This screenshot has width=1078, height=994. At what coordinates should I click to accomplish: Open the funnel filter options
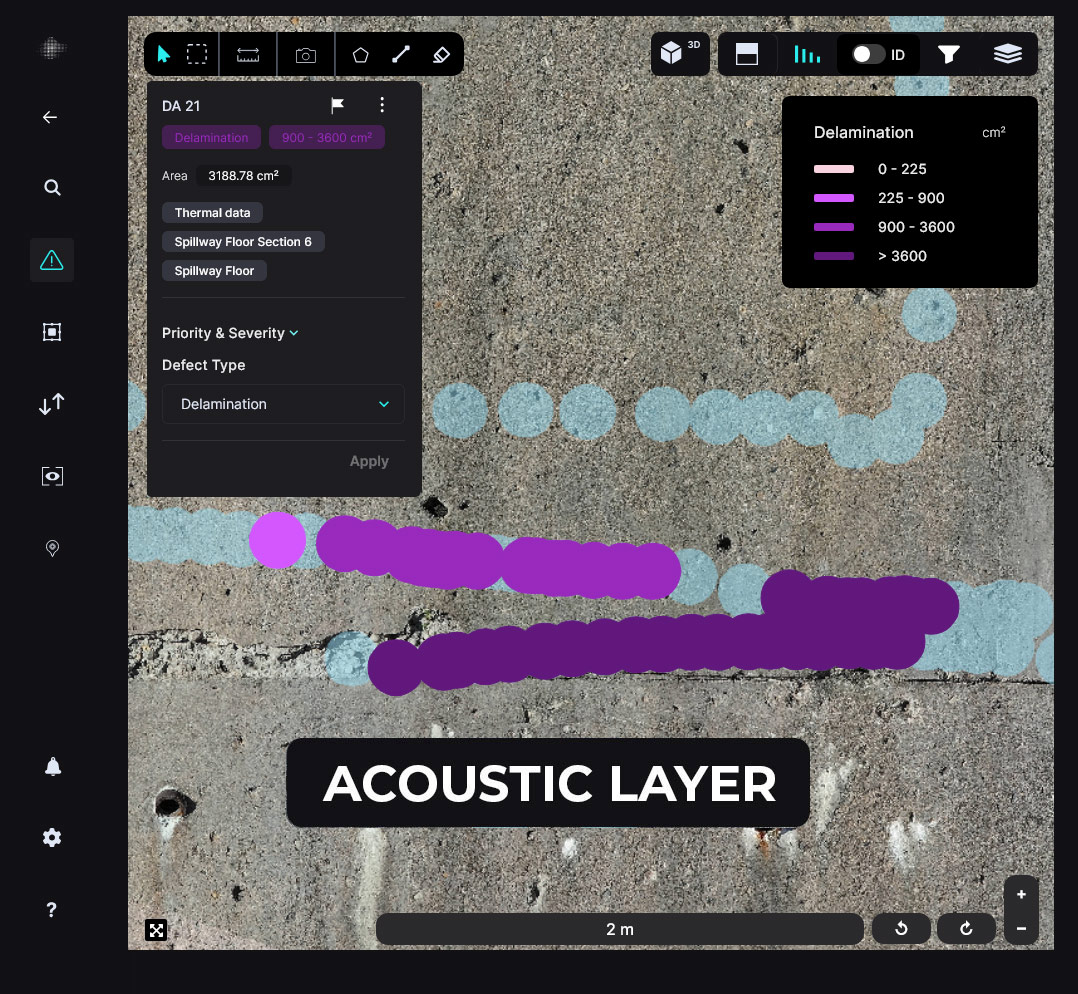click(x=949, y=54)
